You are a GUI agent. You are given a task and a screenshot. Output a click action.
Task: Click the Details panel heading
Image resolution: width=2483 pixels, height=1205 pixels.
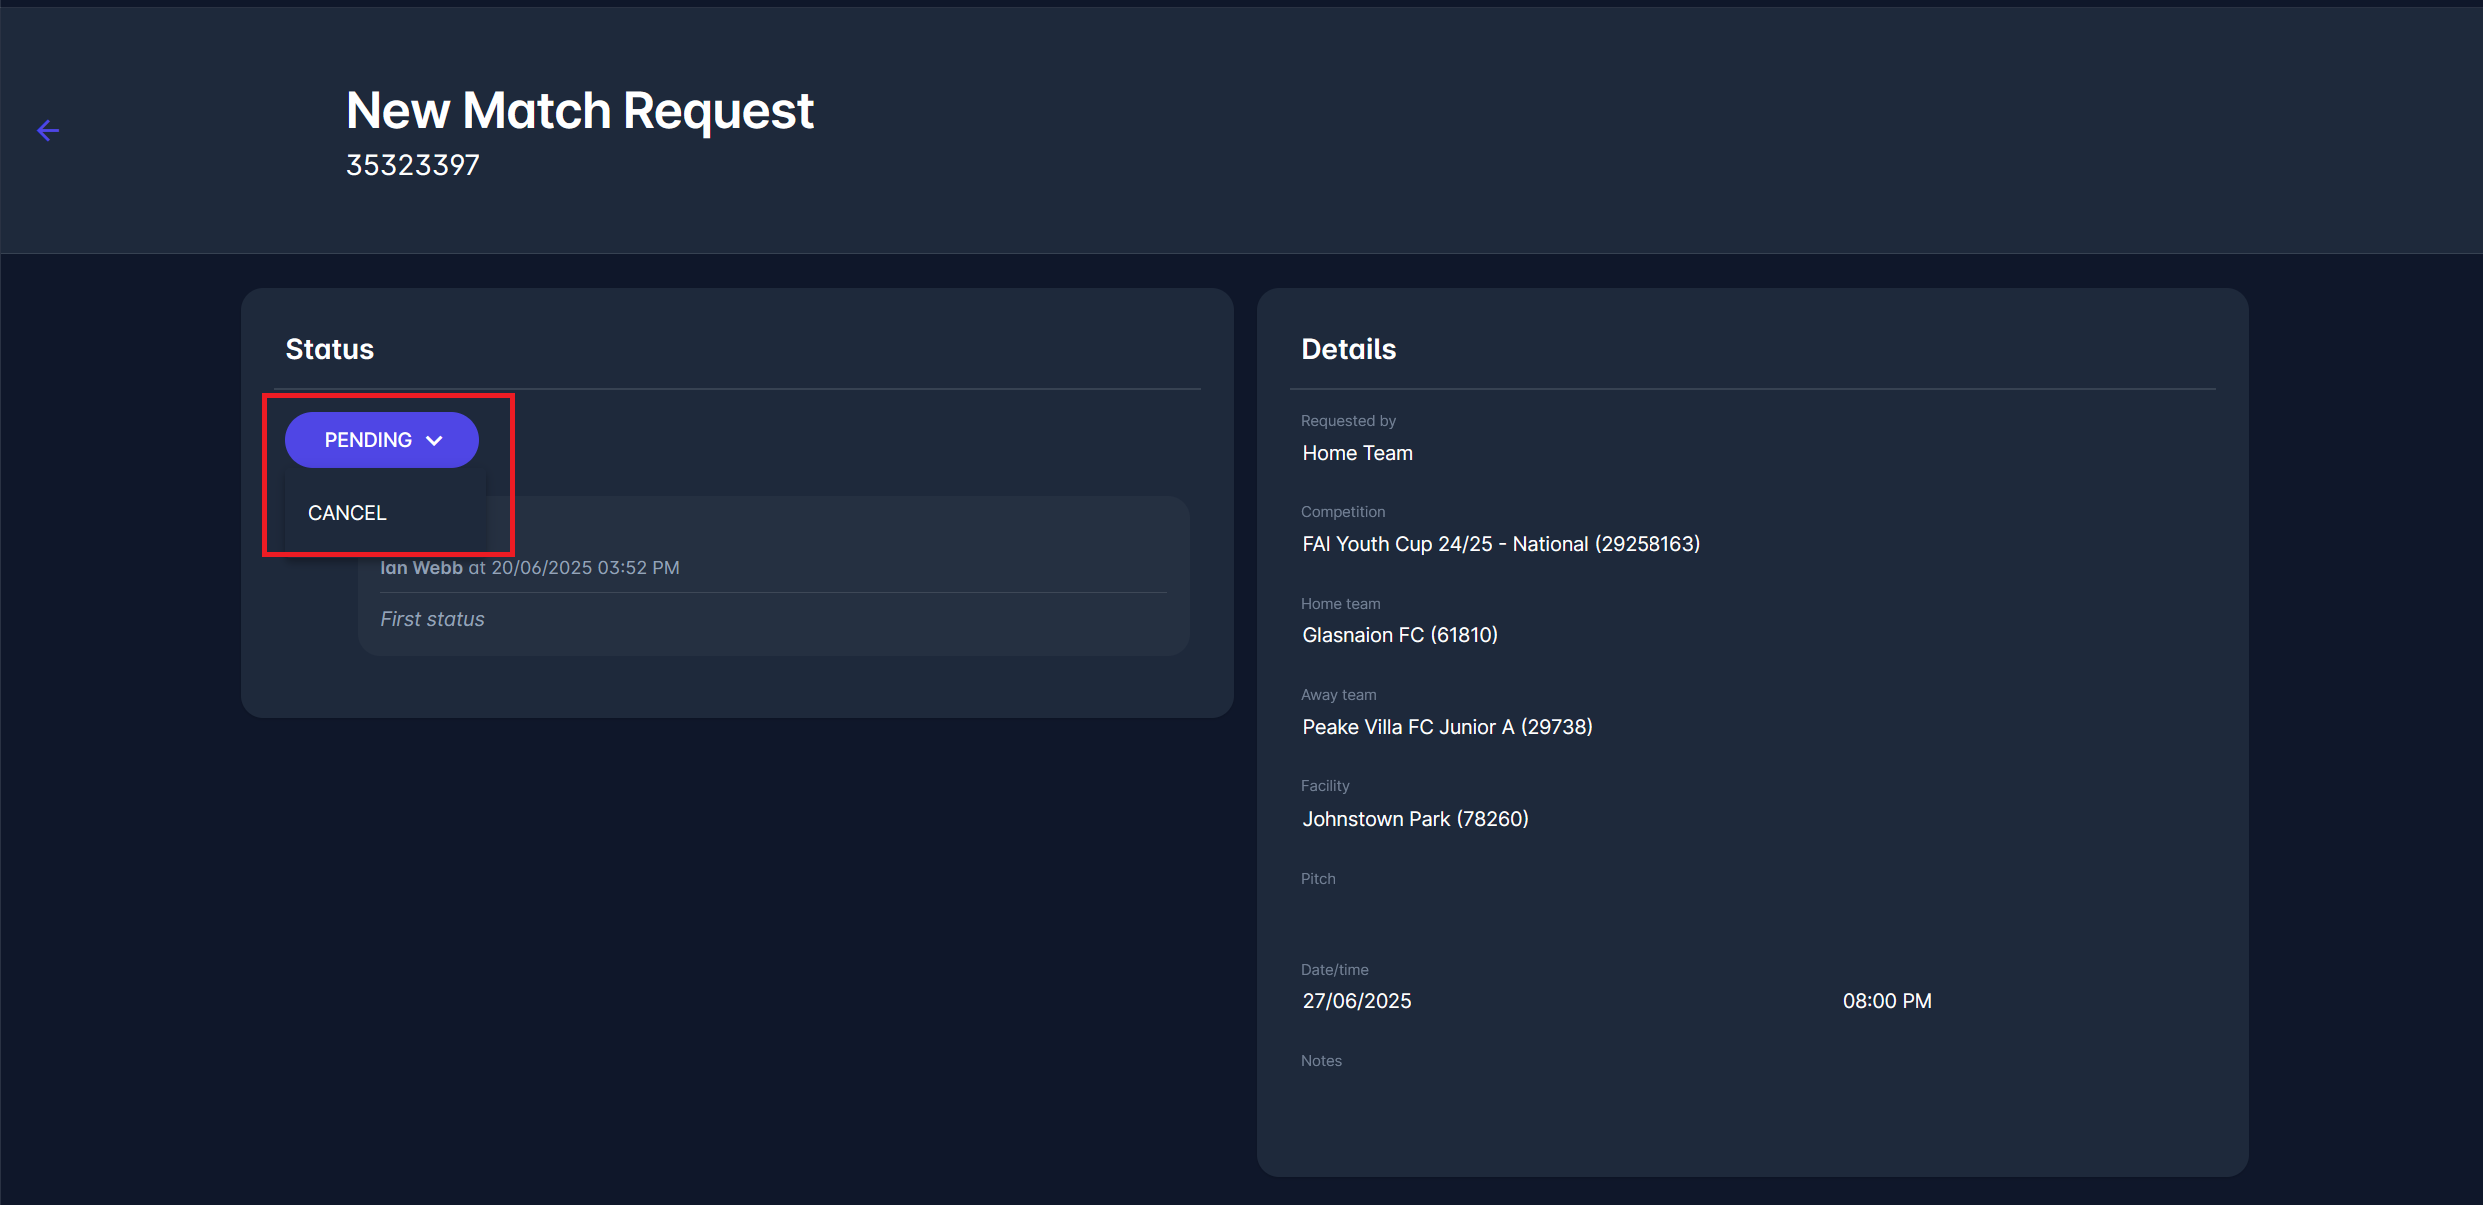click(1347, 349)
